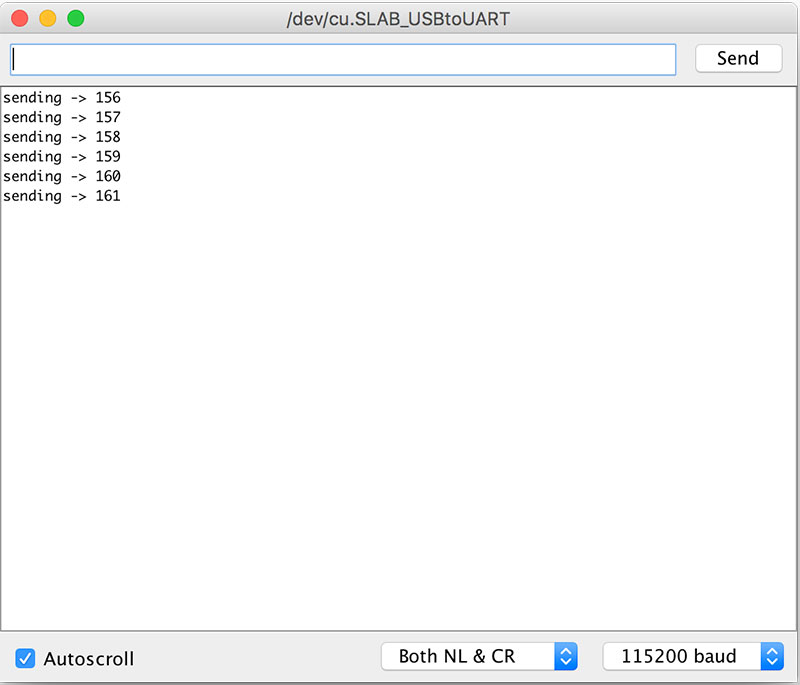Select the 'sending -> 160' output row
The width and height of the screenshot is (800, 685).
tap(62, 176)
